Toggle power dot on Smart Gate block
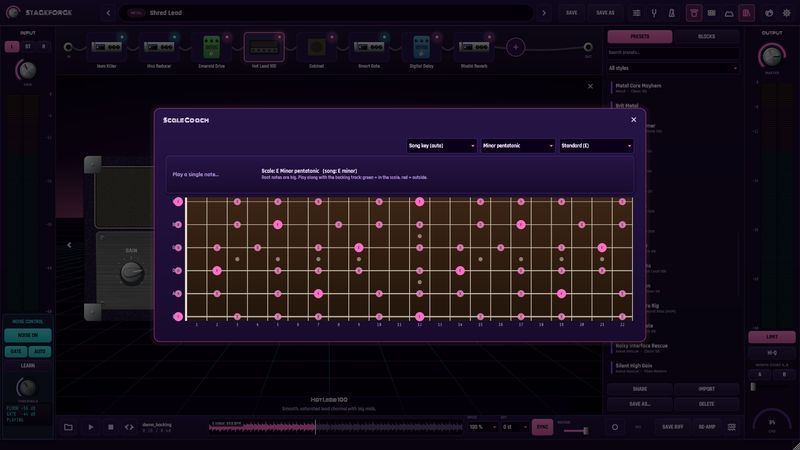 point(384,37)
